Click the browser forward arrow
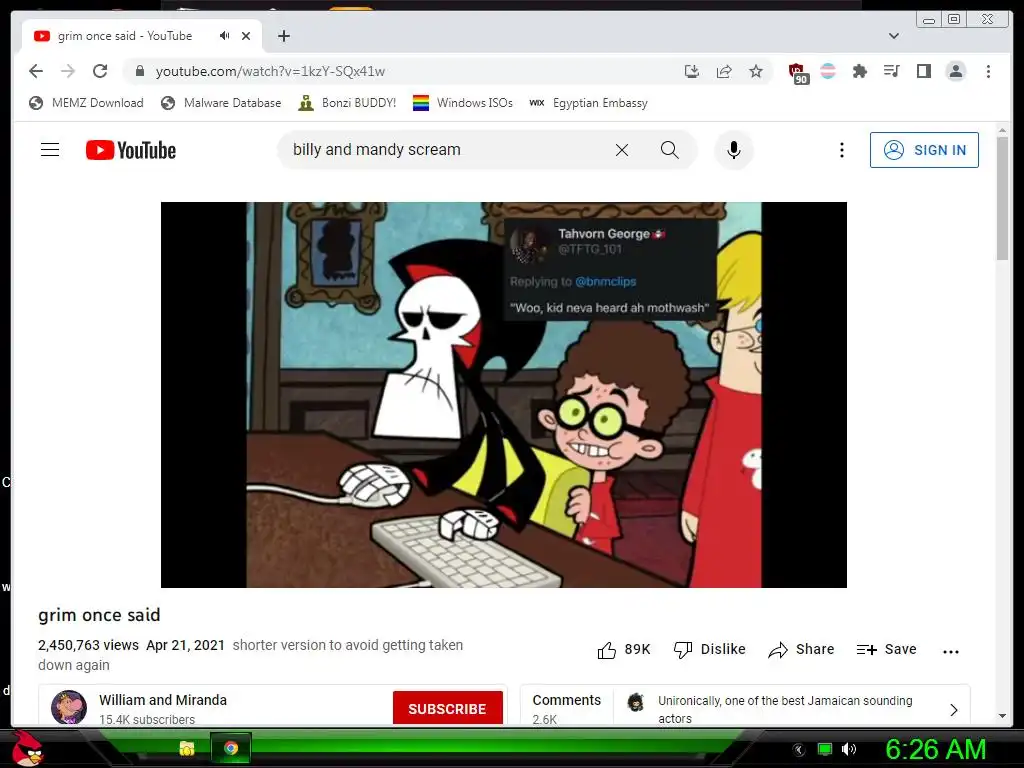 (68, 71)
